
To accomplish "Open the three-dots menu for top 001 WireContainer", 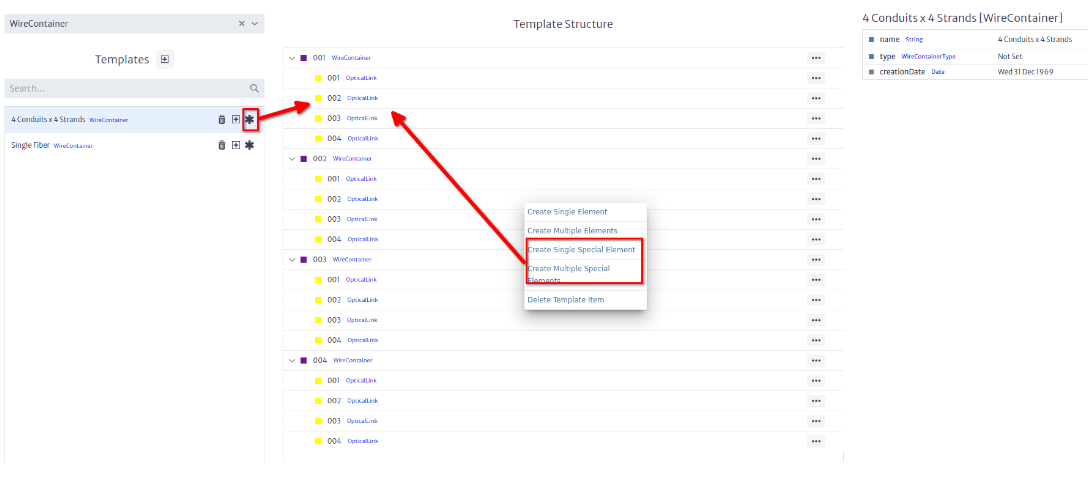I will click(x=816, y=58).
